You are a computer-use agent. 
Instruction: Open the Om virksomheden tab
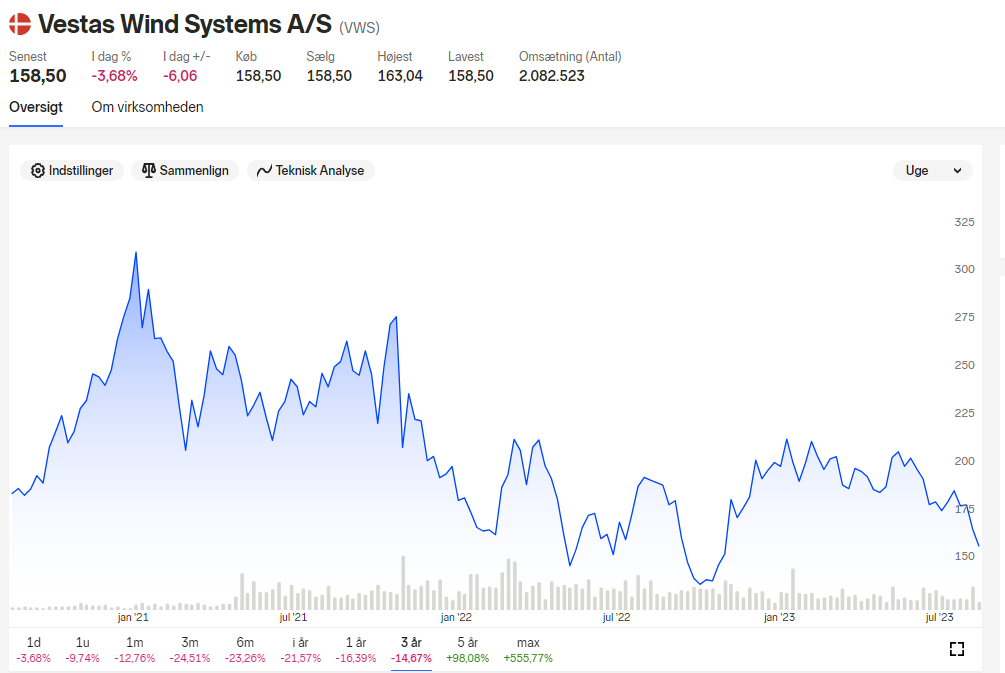click(x=147, y=107)
